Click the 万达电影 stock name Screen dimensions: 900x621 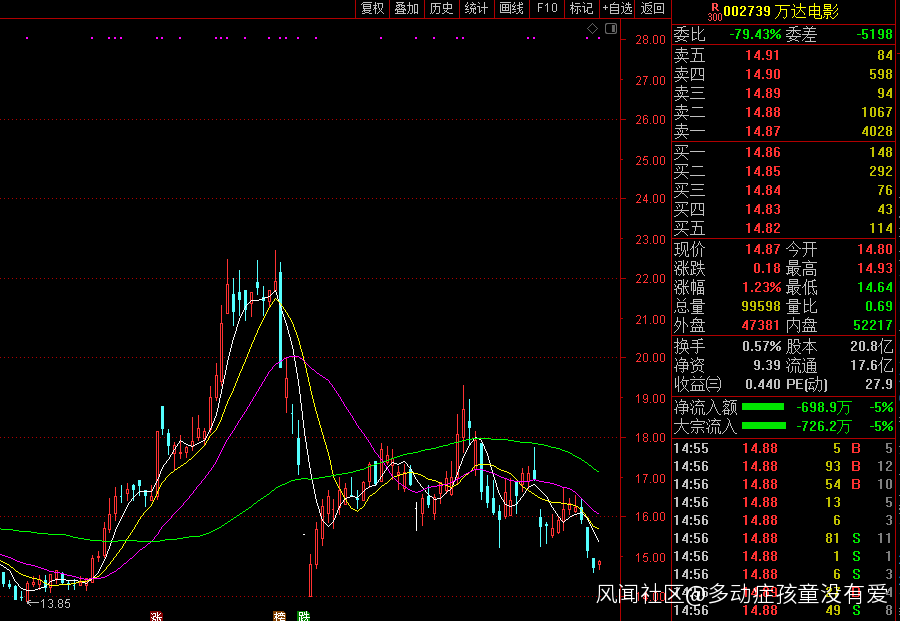[x=806, y=12]
